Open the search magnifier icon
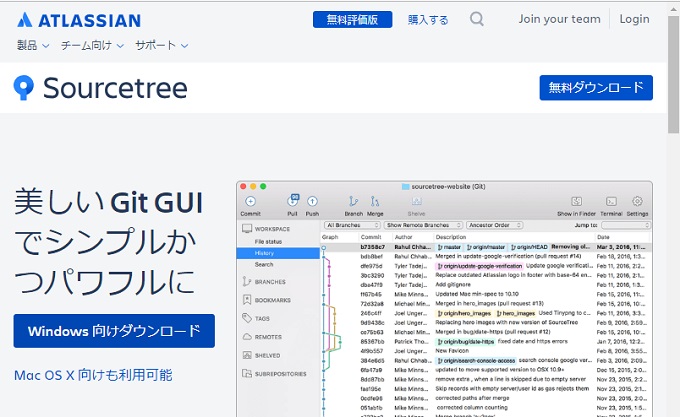680x417 pixels. coord(477,19)
